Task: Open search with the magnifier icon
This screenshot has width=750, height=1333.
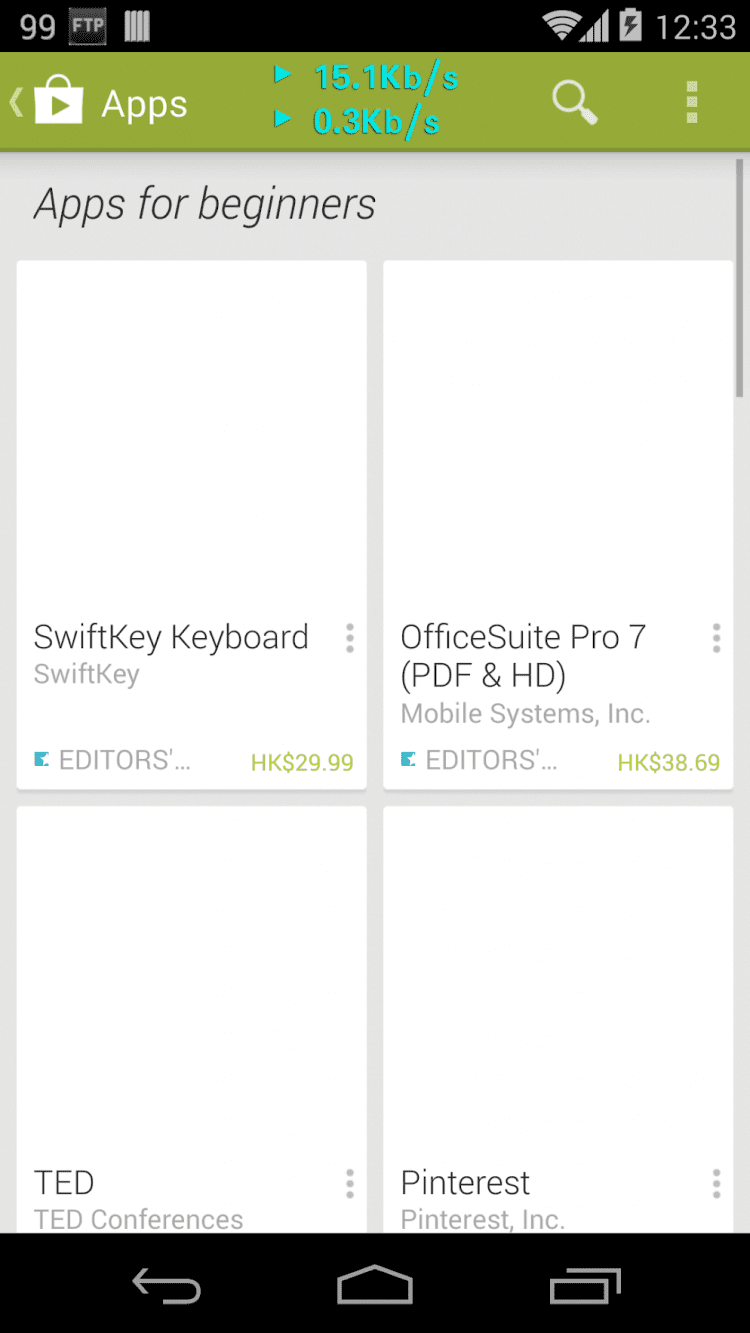Action: coord(574,102)
